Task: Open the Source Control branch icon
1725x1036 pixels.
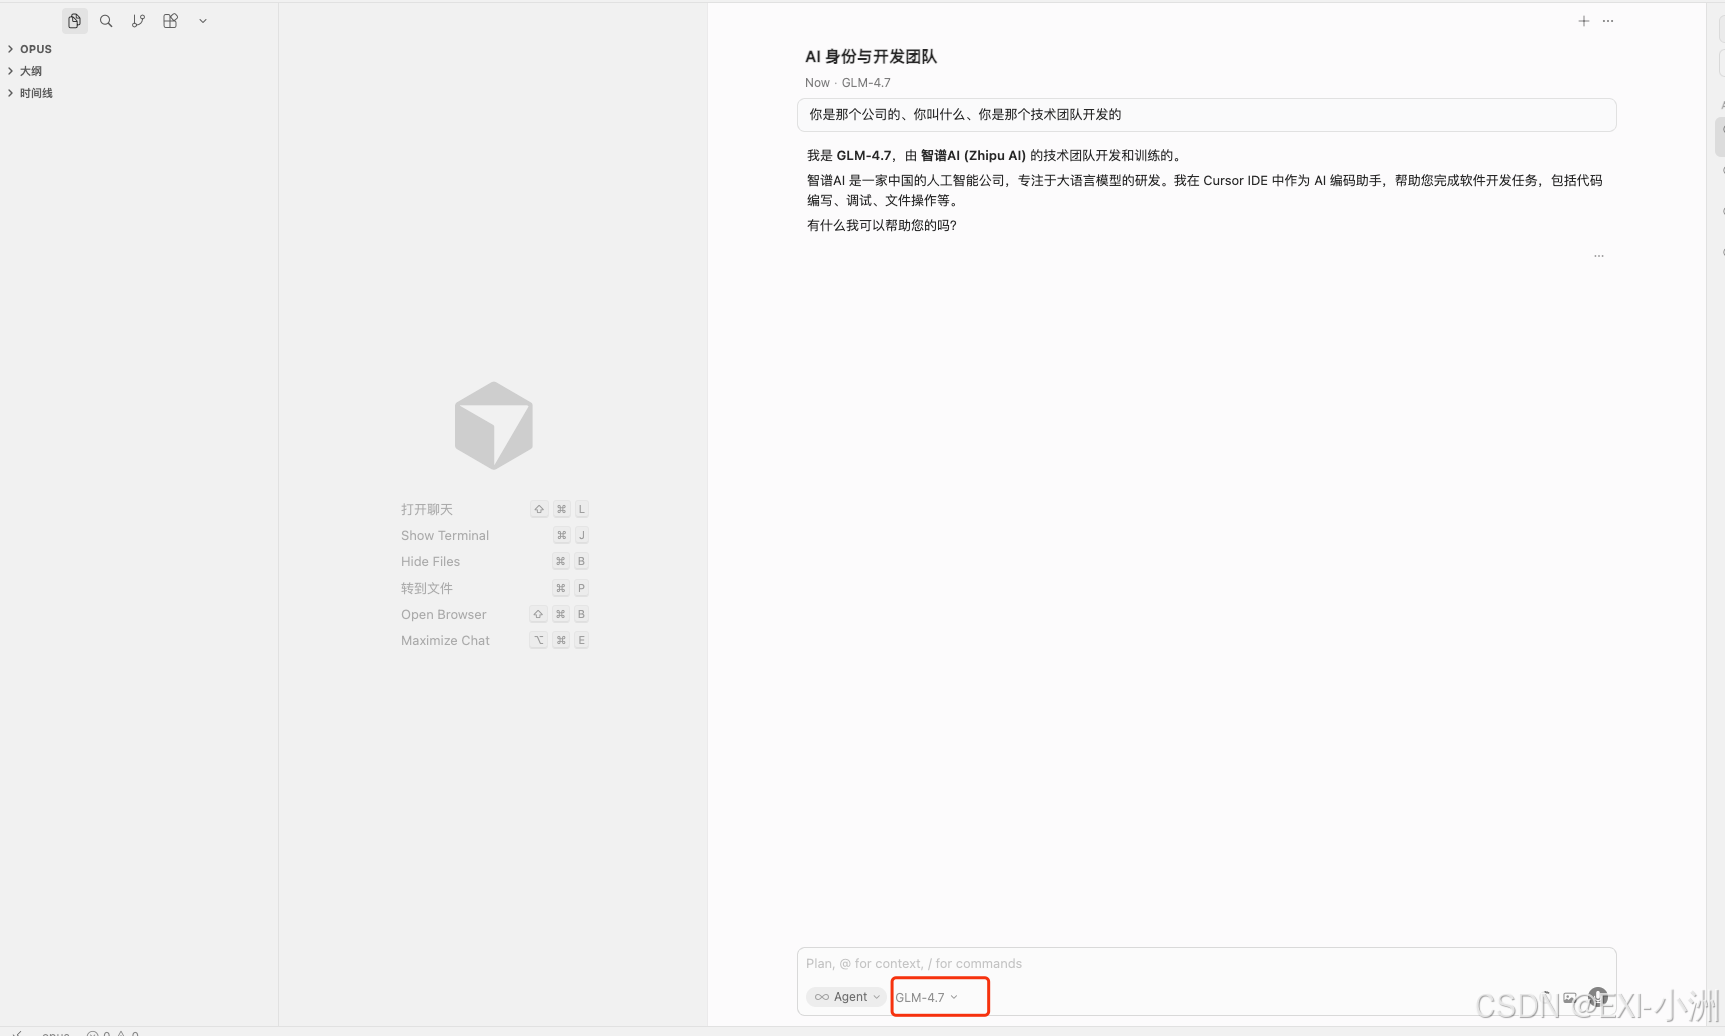Action: pos(138,21)
